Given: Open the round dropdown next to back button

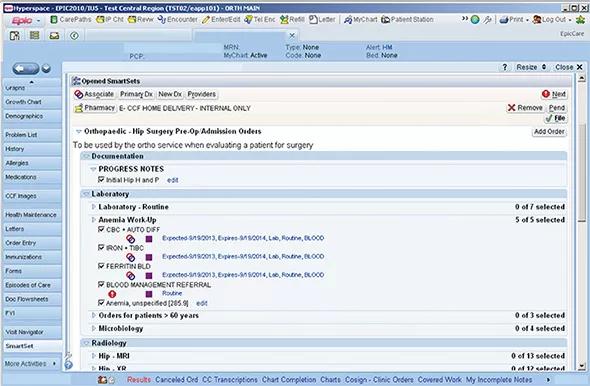Looking at the screenshot, I should 46,68.
